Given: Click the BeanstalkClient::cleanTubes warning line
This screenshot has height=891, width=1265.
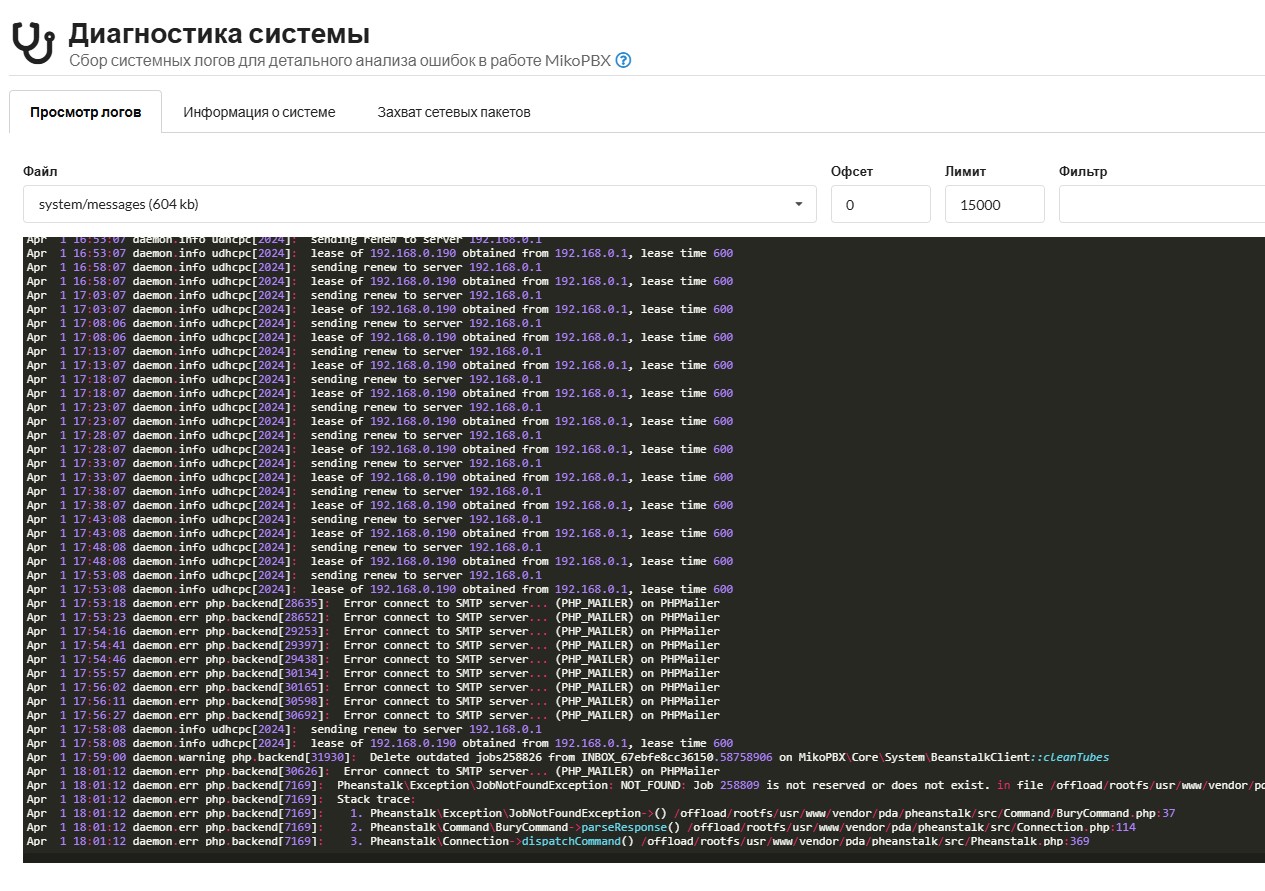Looking at the screenshot, I should (568, 757).
